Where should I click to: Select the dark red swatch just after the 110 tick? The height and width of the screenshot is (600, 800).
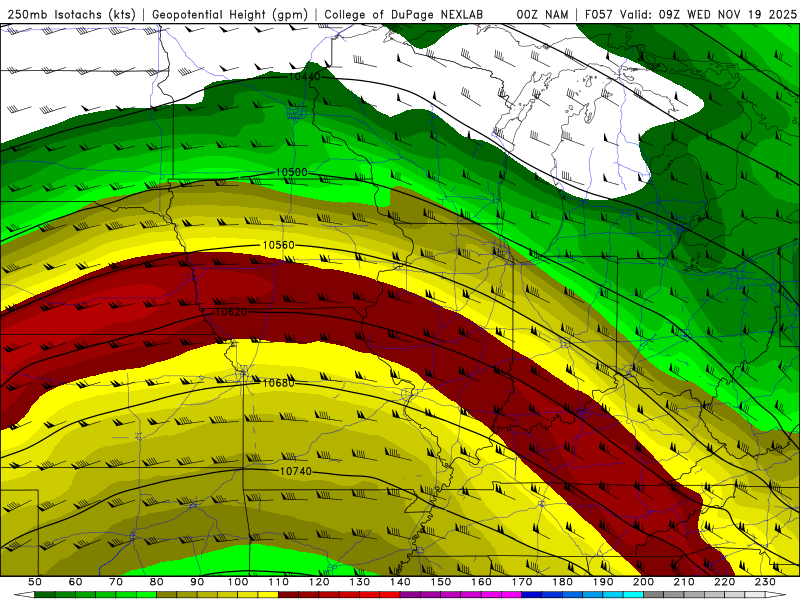pos(289,595)
